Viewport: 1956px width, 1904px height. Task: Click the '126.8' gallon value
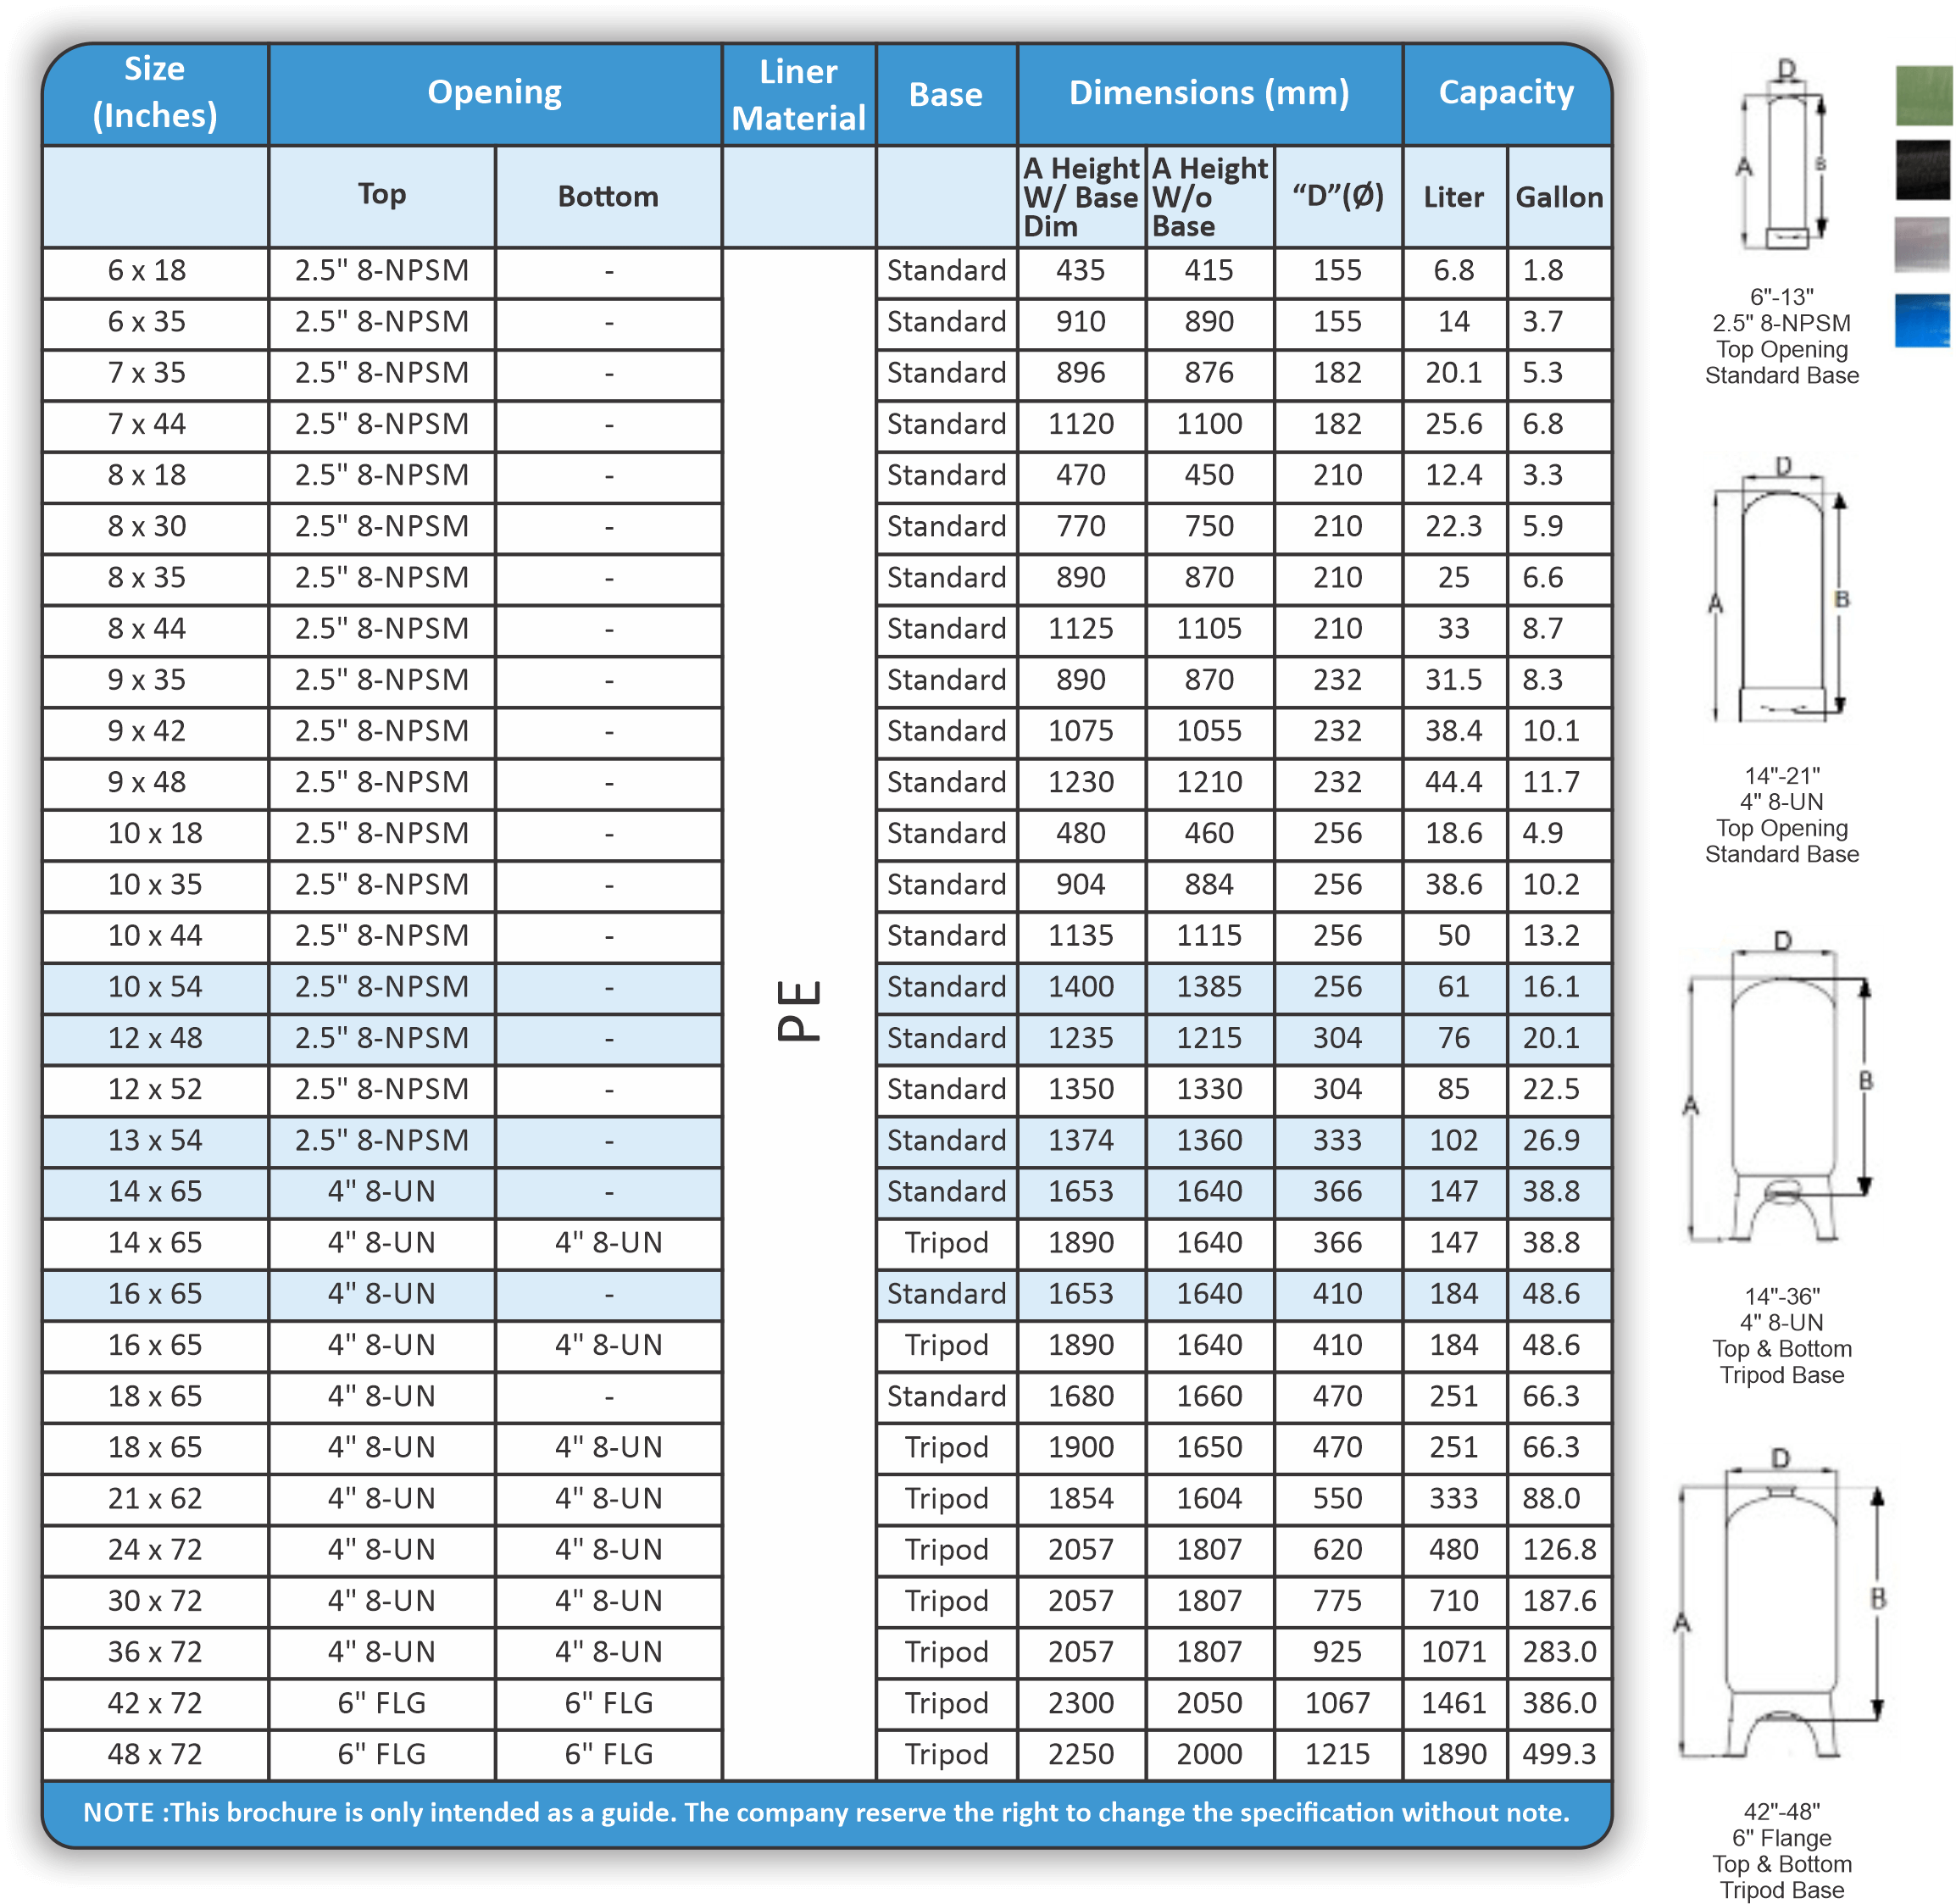click(1559, 1550)
